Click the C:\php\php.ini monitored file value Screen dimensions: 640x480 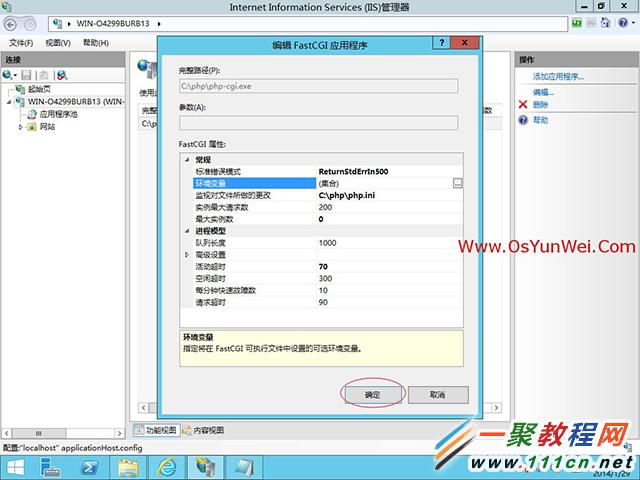click(x=347, y=195)
